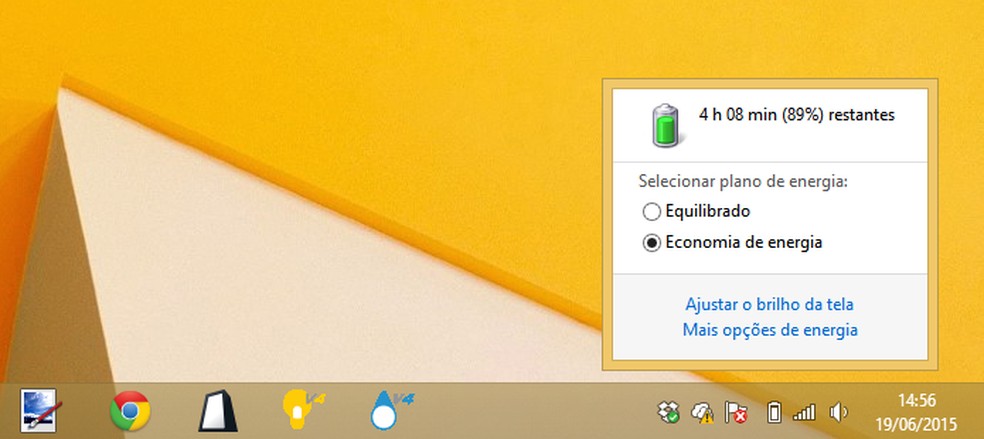Click the clock showing 14:56
This screenshot has height=439, width=984.
pyautogui.click(x=917, y=400)
